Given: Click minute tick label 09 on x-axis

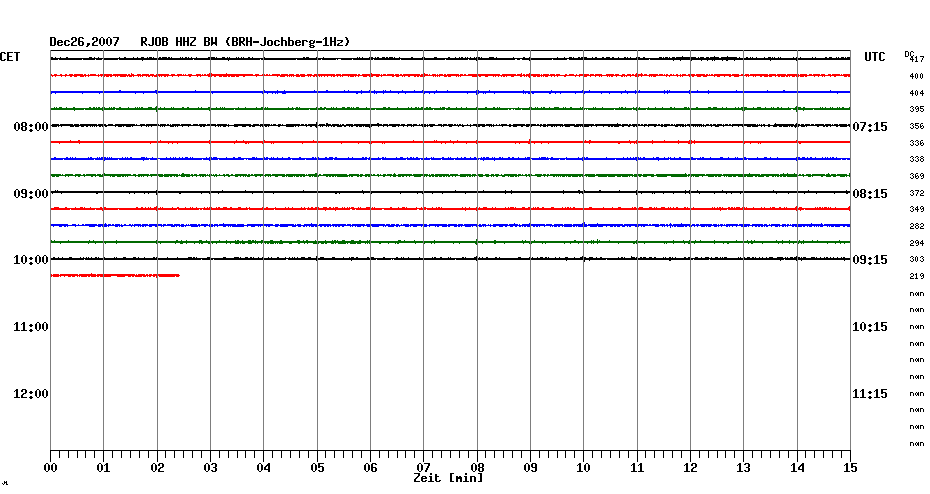Looking at the screenshot, I should [x=530, y=468].
